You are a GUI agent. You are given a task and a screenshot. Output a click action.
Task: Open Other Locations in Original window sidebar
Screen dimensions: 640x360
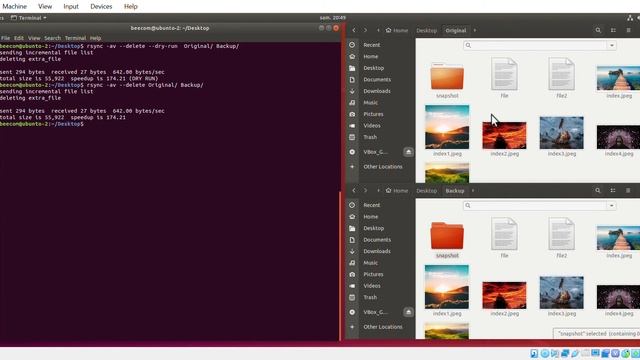click(382, 167)
